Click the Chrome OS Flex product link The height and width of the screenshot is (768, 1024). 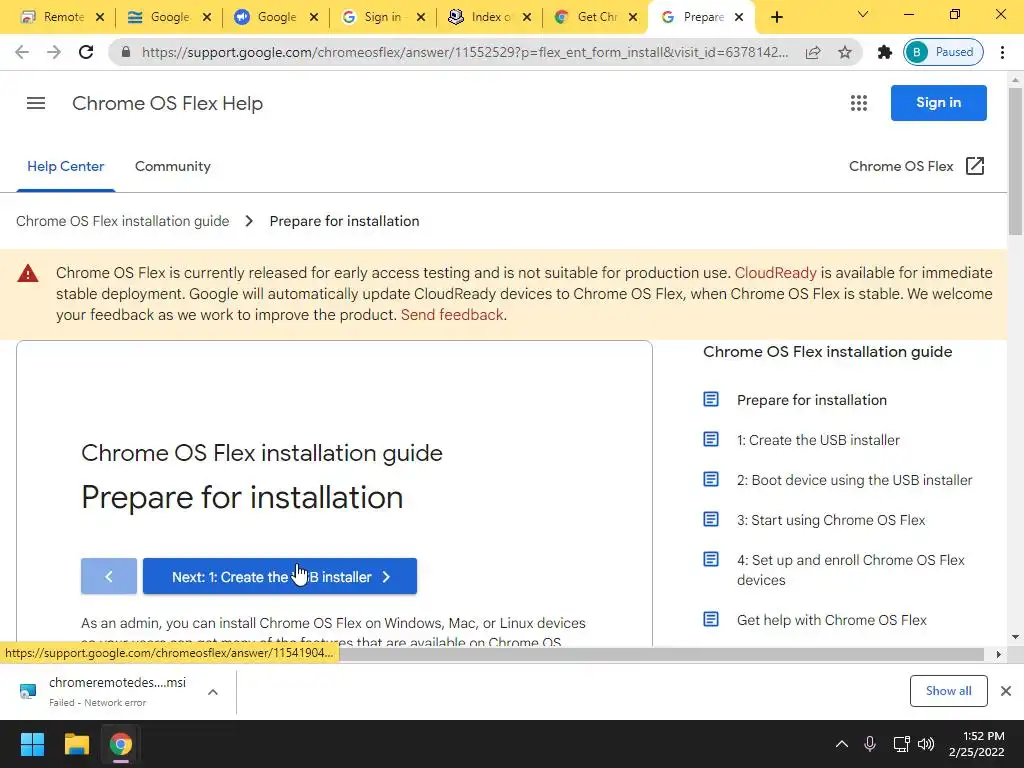(901, 167)
